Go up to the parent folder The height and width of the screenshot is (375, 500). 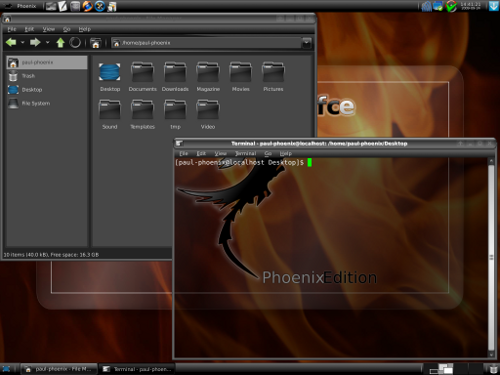60,42
